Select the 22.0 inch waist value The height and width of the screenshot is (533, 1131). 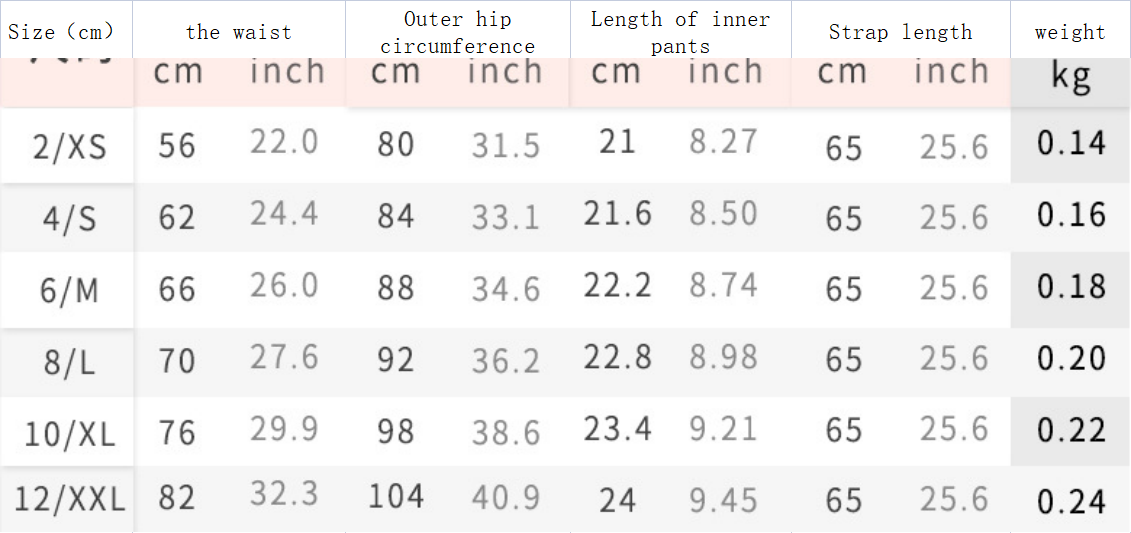pos(284,142)
